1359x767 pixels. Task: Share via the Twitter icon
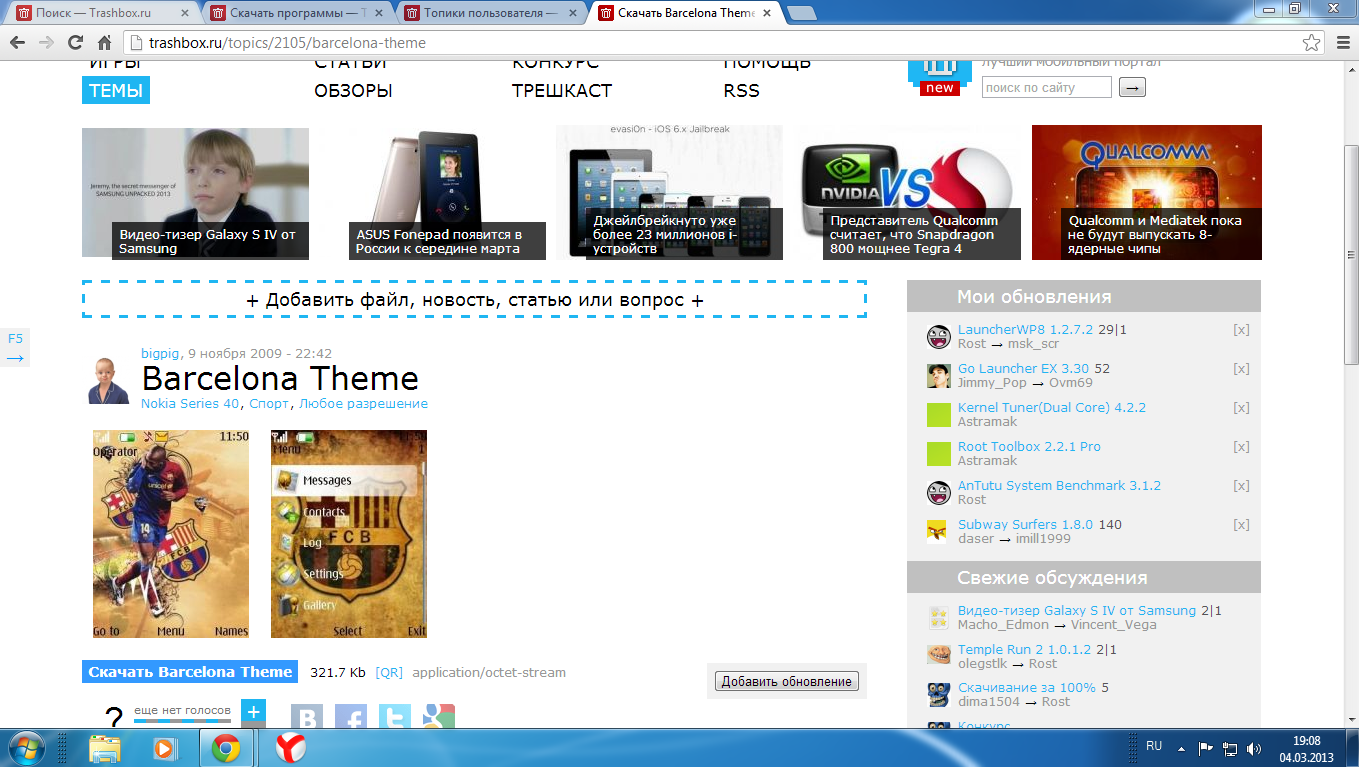[x=395, y=716]
